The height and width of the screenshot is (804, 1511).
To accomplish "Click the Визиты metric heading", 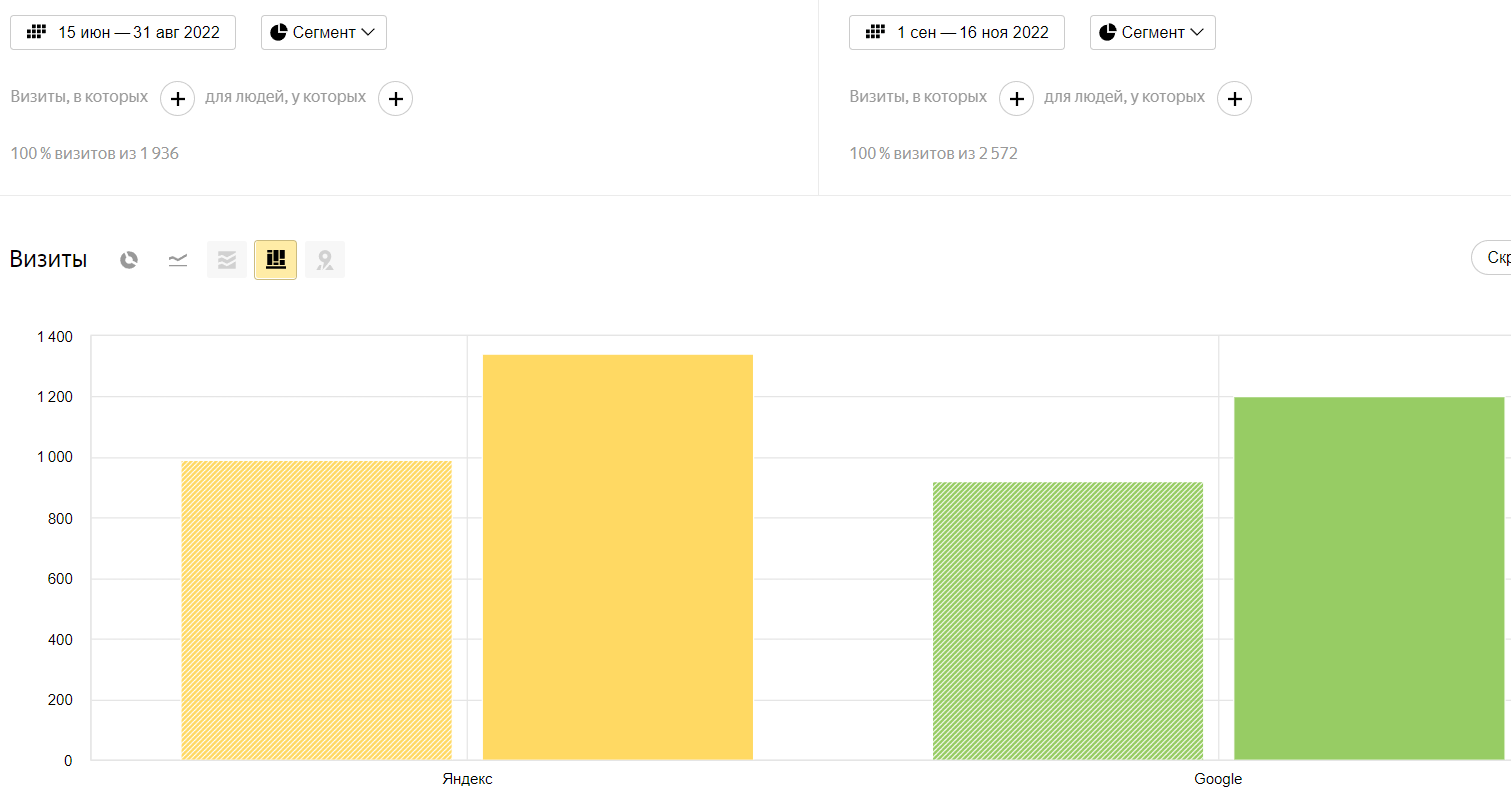I will [48, 259].
